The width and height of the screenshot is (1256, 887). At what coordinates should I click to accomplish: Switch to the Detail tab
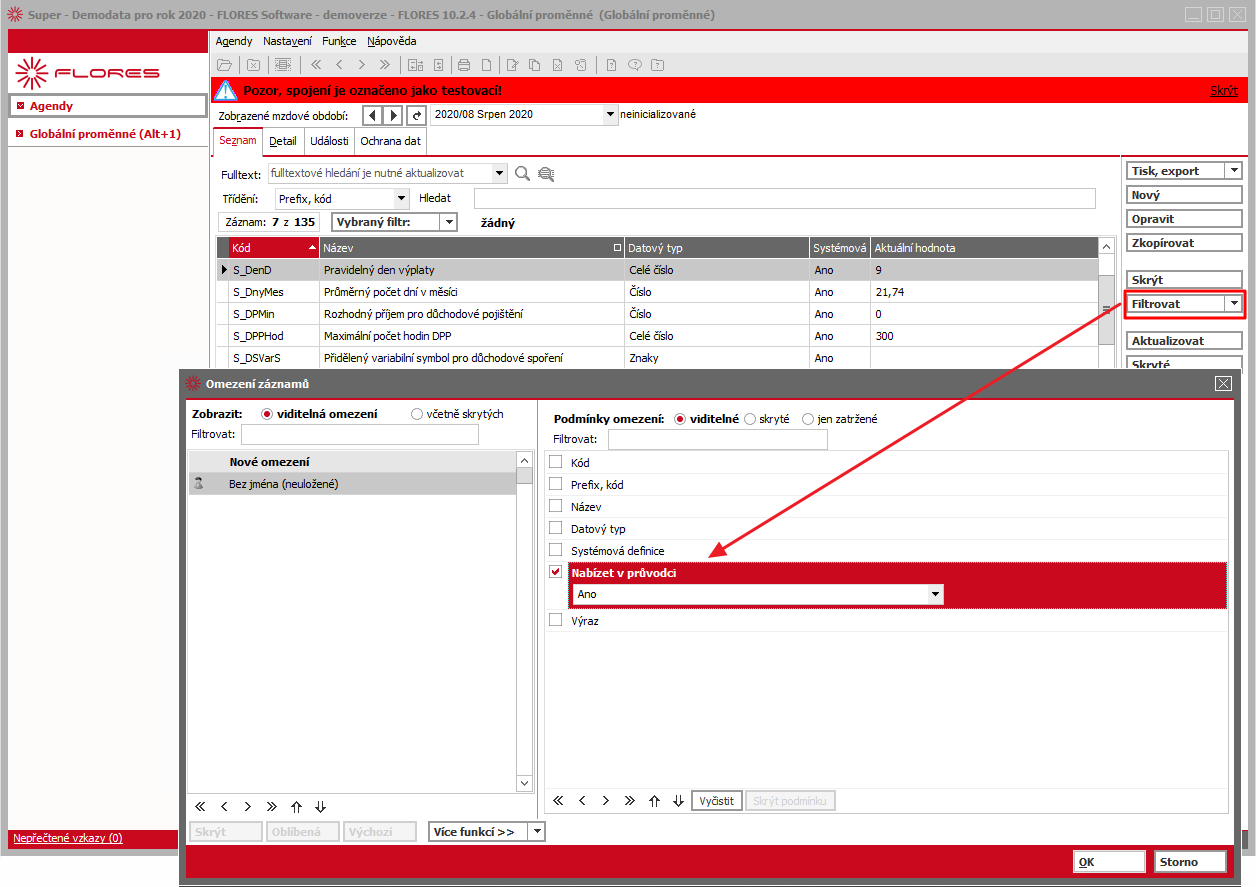tap(283, 142)
